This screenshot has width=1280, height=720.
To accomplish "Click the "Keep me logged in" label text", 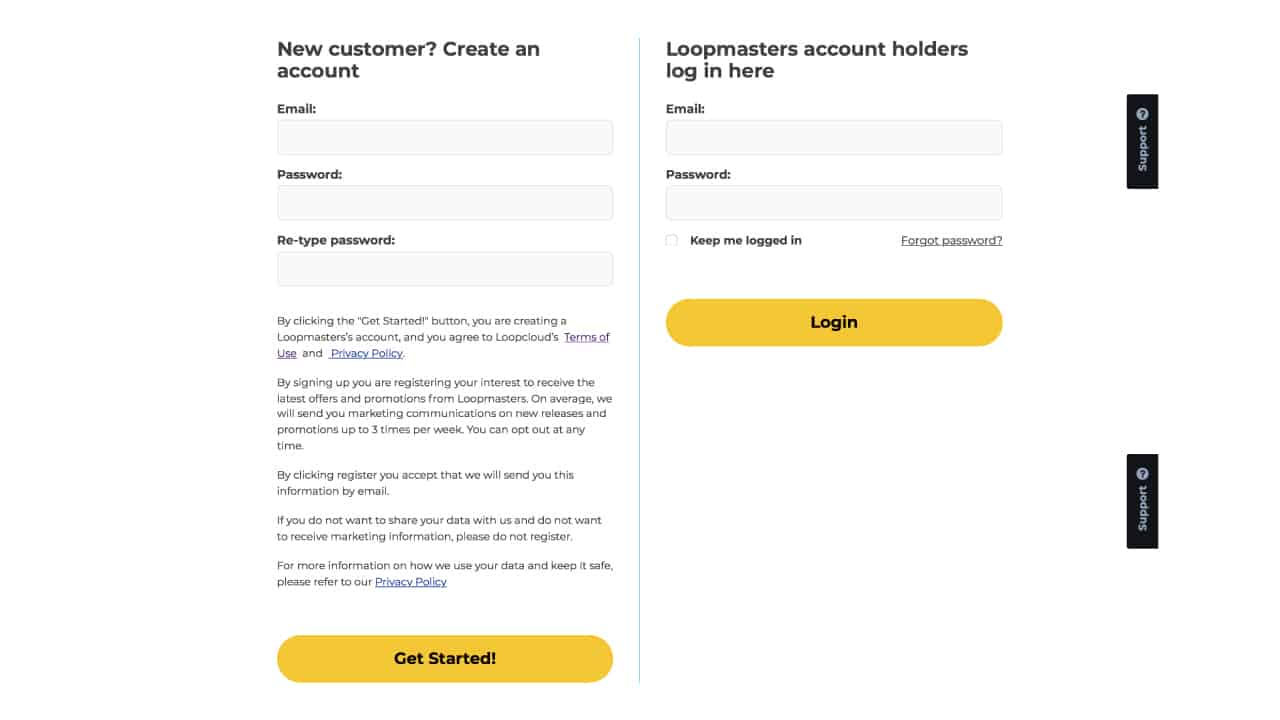I will (745, 241).
